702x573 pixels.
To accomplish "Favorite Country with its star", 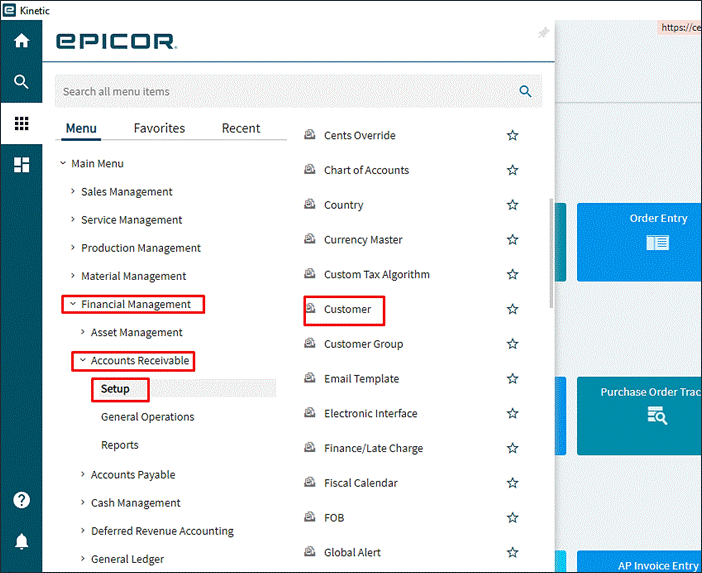I will point(513,205).
